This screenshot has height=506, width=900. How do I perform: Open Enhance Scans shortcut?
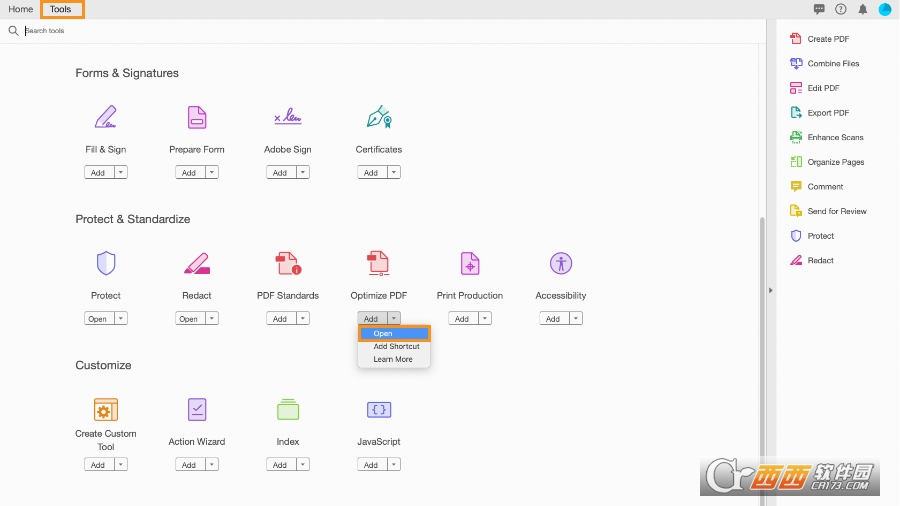pos(827,138)
